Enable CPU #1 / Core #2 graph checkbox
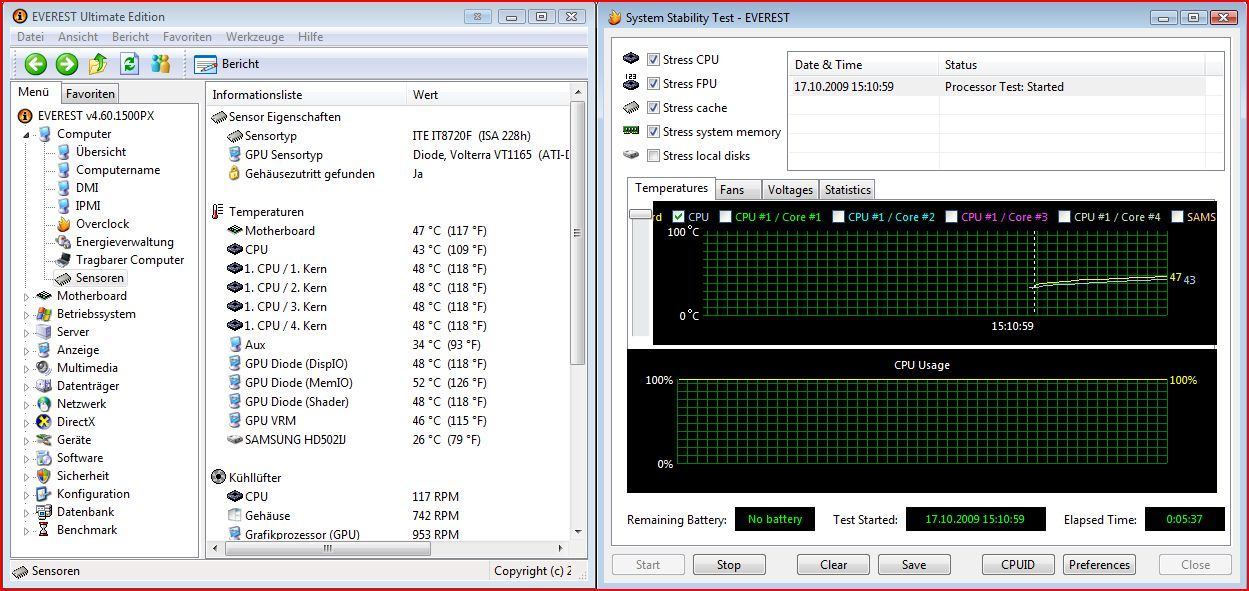Image resolution: width=1249 pixels, height=591 pixels. (x=838, y=216)
